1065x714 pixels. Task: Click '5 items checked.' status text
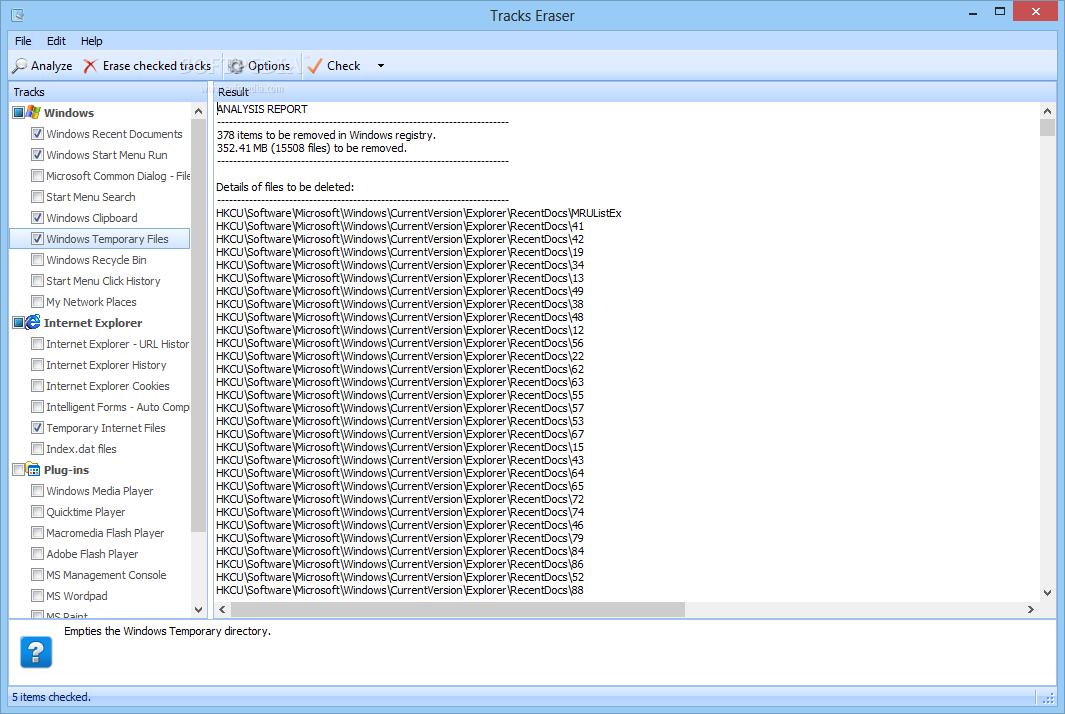tap(51, 697)
